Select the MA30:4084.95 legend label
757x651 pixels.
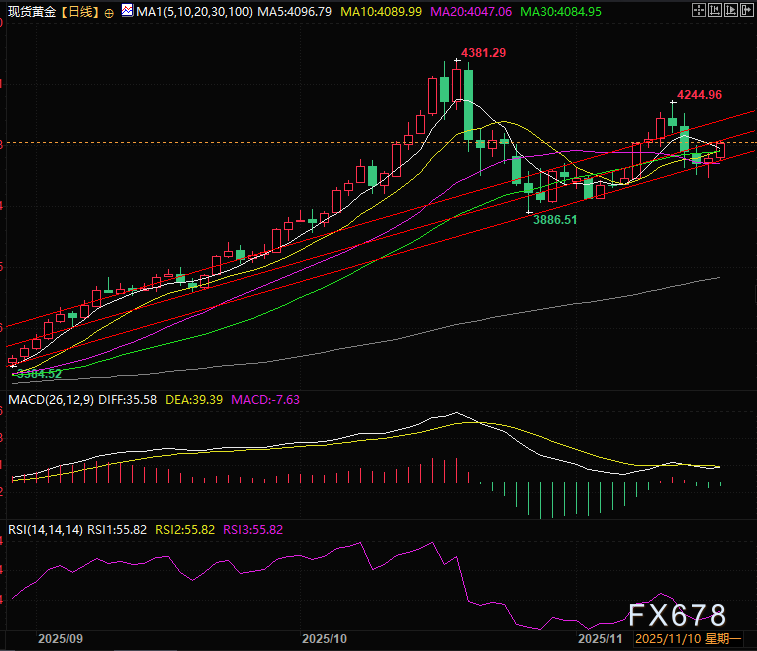click(x=561, y=12)
